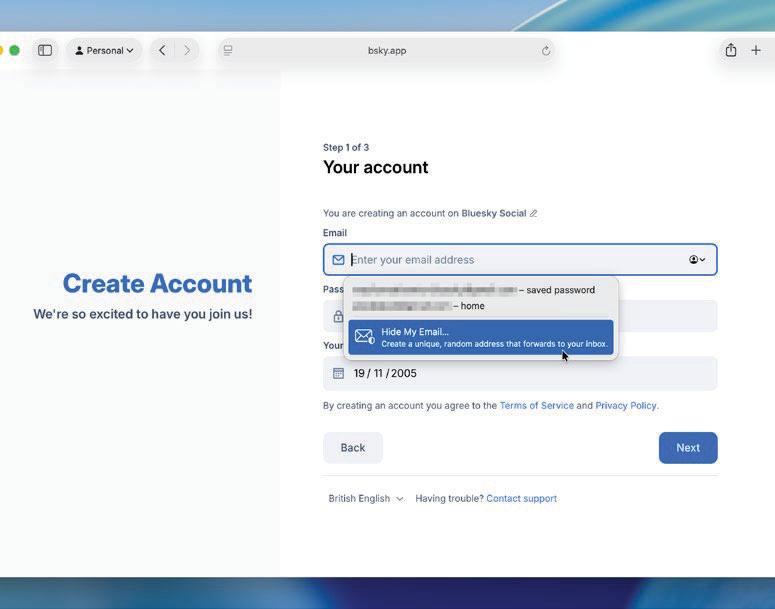
Task: Reload the page with refresh icon
Action: [546, 50]
